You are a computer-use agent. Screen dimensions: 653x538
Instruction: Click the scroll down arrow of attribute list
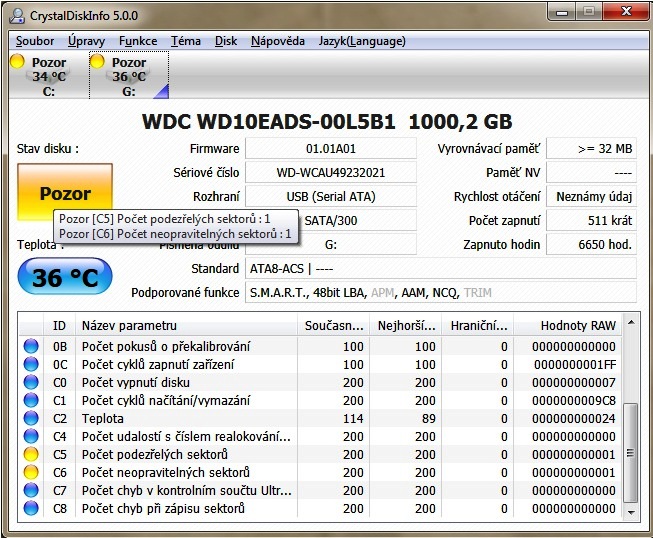631,512
